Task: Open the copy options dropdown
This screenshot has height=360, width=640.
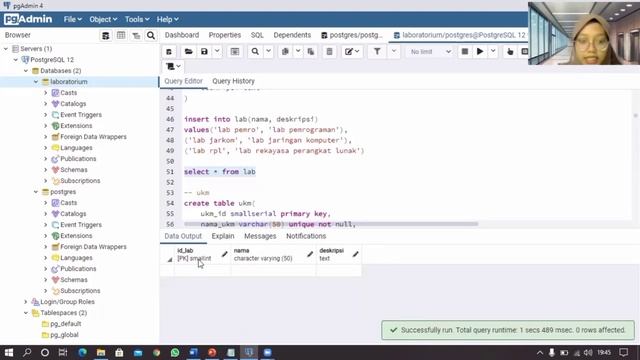Action: (x=298, y=52)
